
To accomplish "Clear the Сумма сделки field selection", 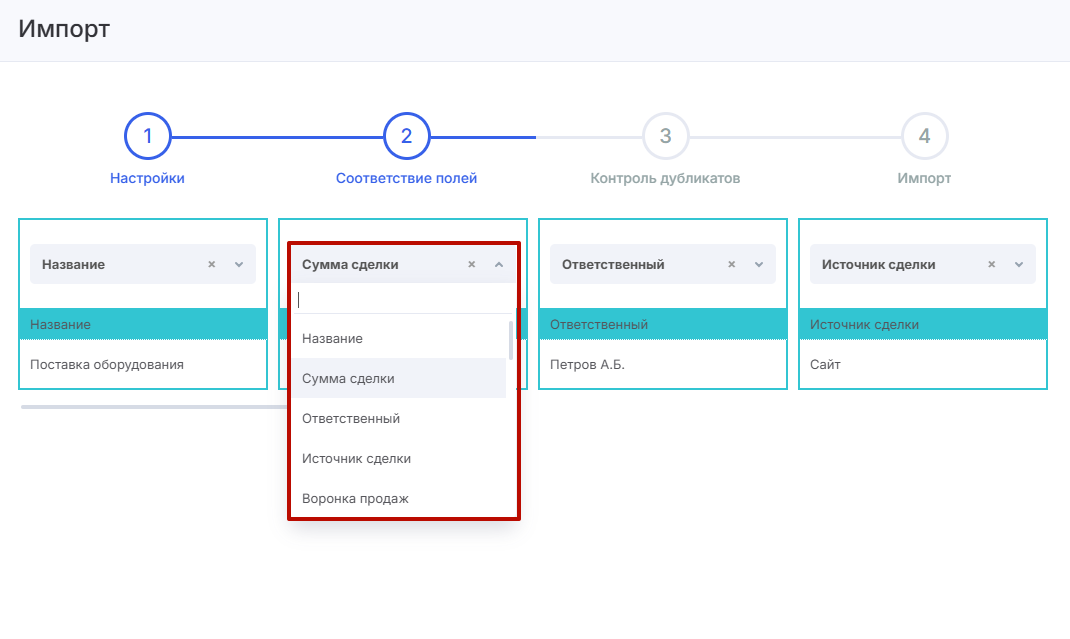I will click(x=471, y=265).
